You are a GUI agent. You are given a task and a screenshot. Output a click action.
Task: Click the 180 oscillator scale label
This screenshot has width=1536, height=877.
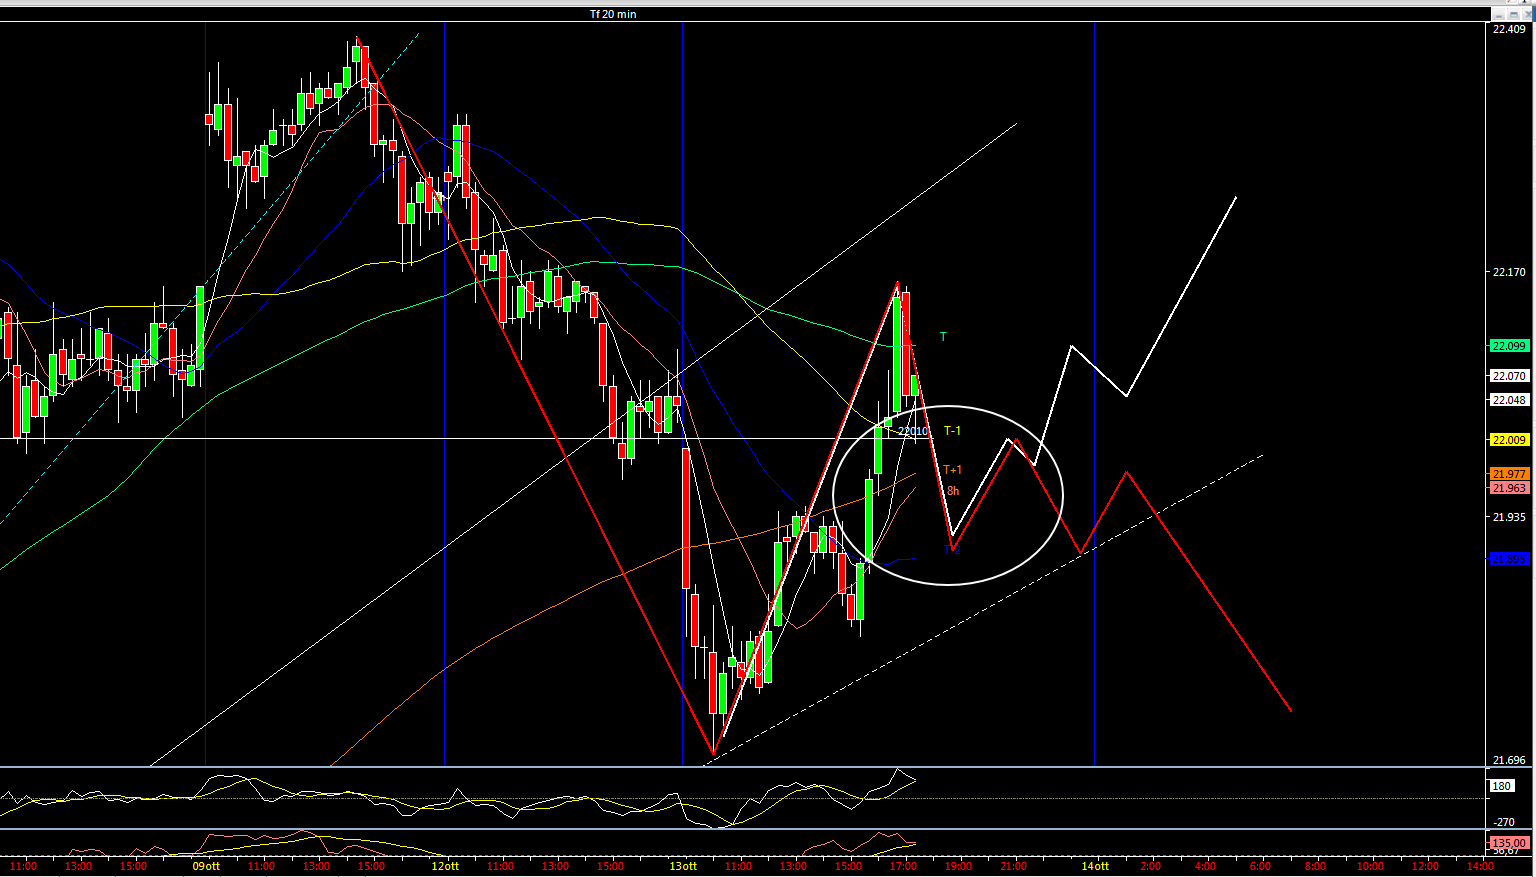(x=1502, y=786)
